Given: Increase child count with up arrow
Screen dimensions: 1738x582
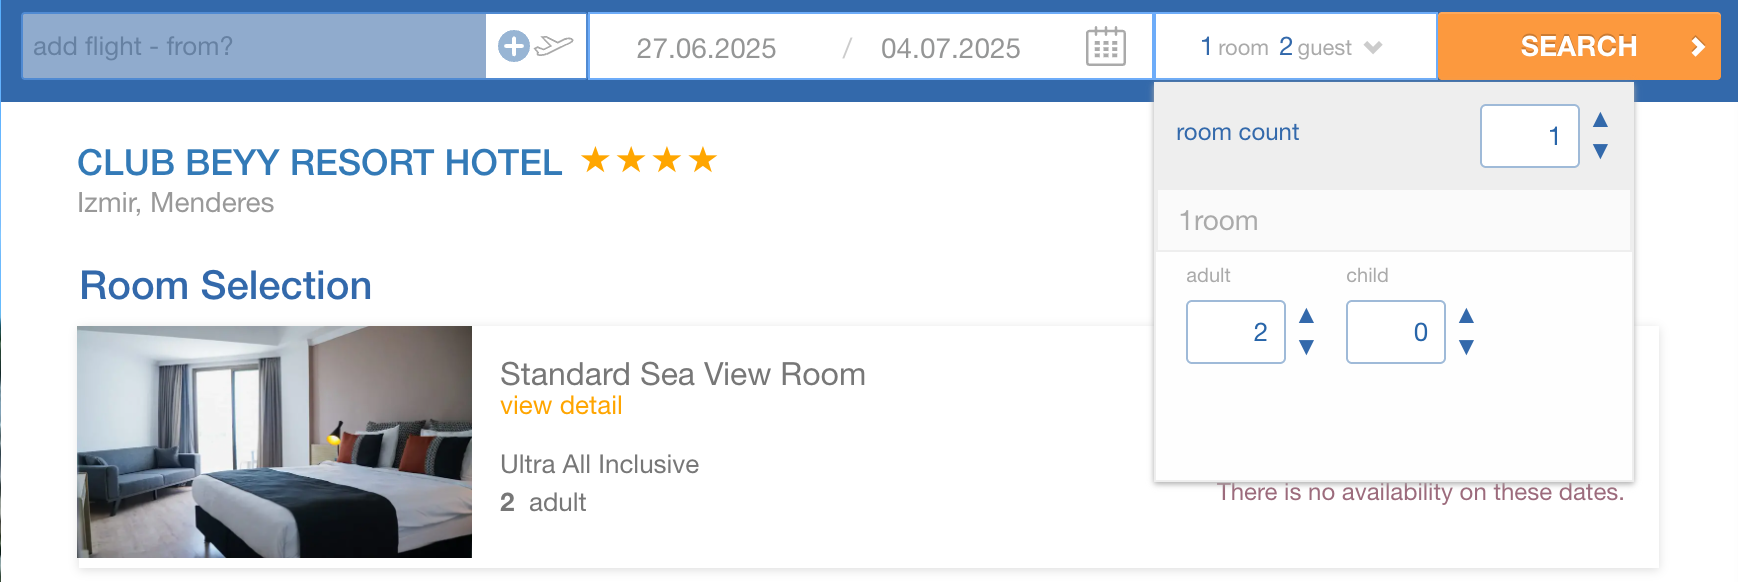Looking at the screenshot, I should point(1466,316).
